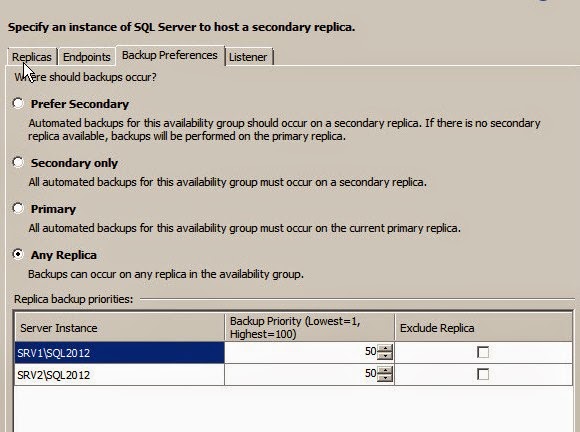This screenshot has width=580, height=432.
Task: Click the priority value field for SRV1\SQL2012
Action: tap(301, 352)
